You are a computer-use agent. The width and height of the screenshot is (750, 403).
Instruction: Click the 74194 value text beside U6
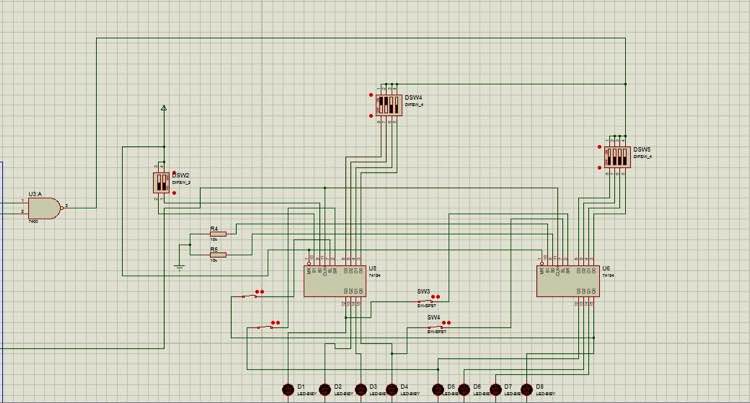[607, 276]
